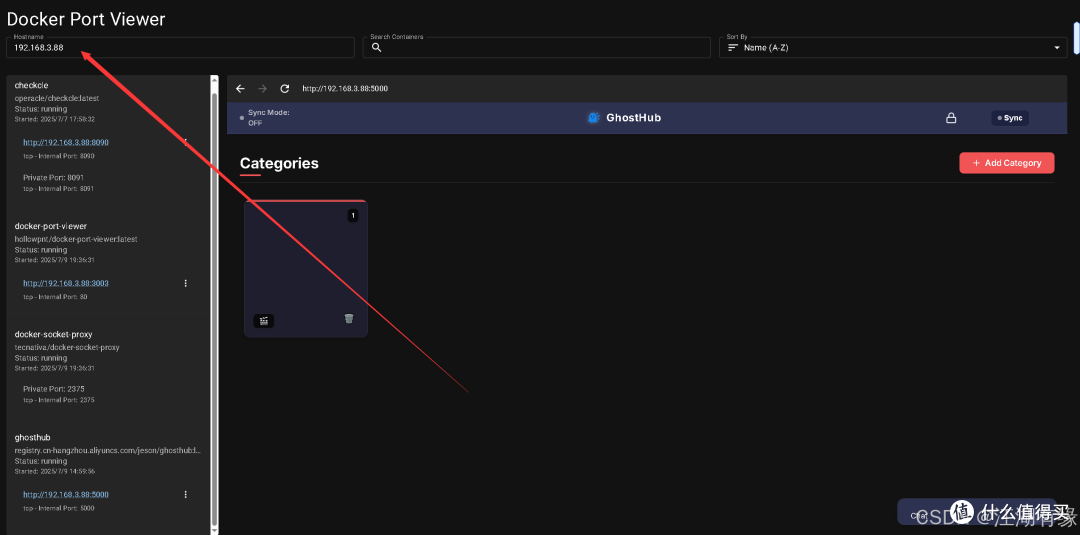Image resolution: width=1080 pixels, height=535 pixels.
Task: Click 'tcp - Internal Port: 80' under docker-port-viewer
Action: 55,297
